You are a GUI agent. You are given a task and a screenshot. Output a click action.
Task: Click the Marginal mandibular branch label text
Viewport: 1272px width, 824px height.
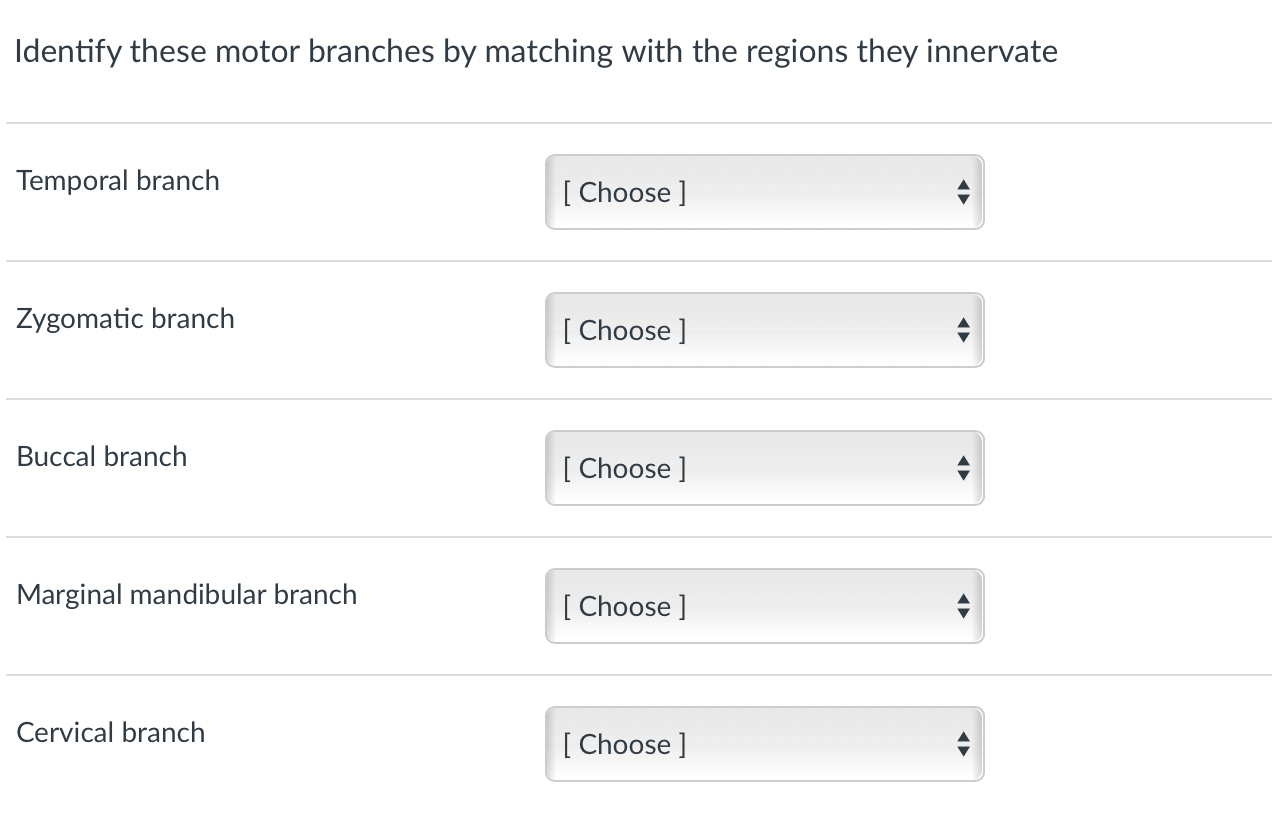(x=187, y=595)
